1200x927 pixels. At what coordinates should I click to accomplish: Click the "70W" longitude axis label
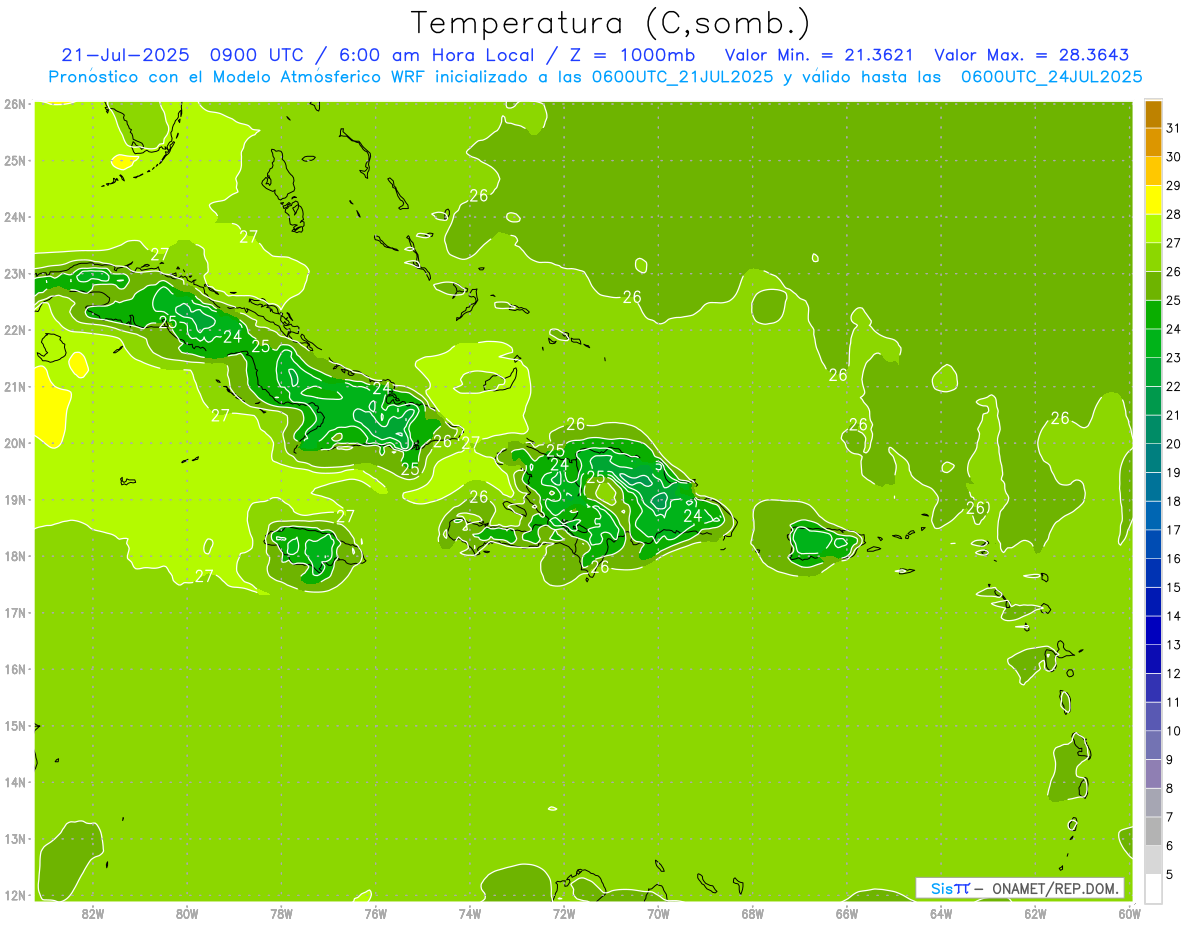click(x=658, y=913)
